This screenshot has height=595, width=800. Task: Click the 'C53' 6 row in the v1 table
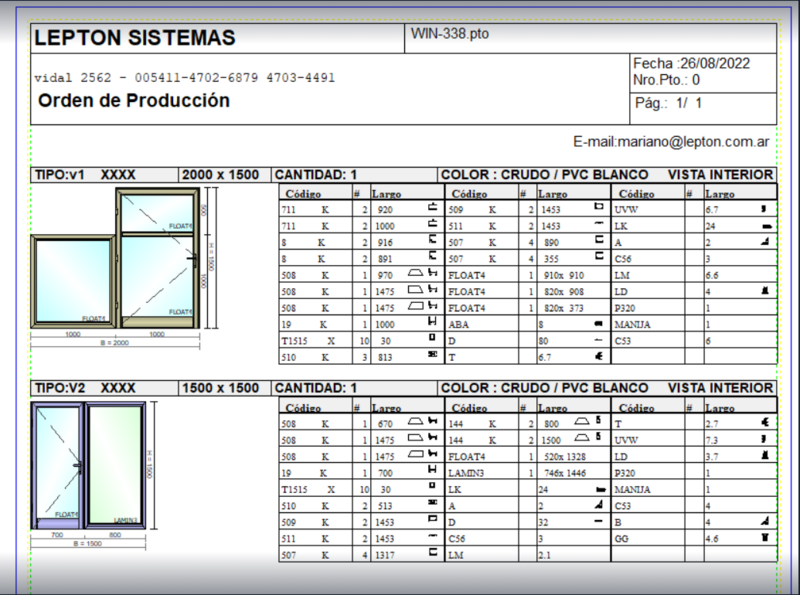[x=694, y=340]
